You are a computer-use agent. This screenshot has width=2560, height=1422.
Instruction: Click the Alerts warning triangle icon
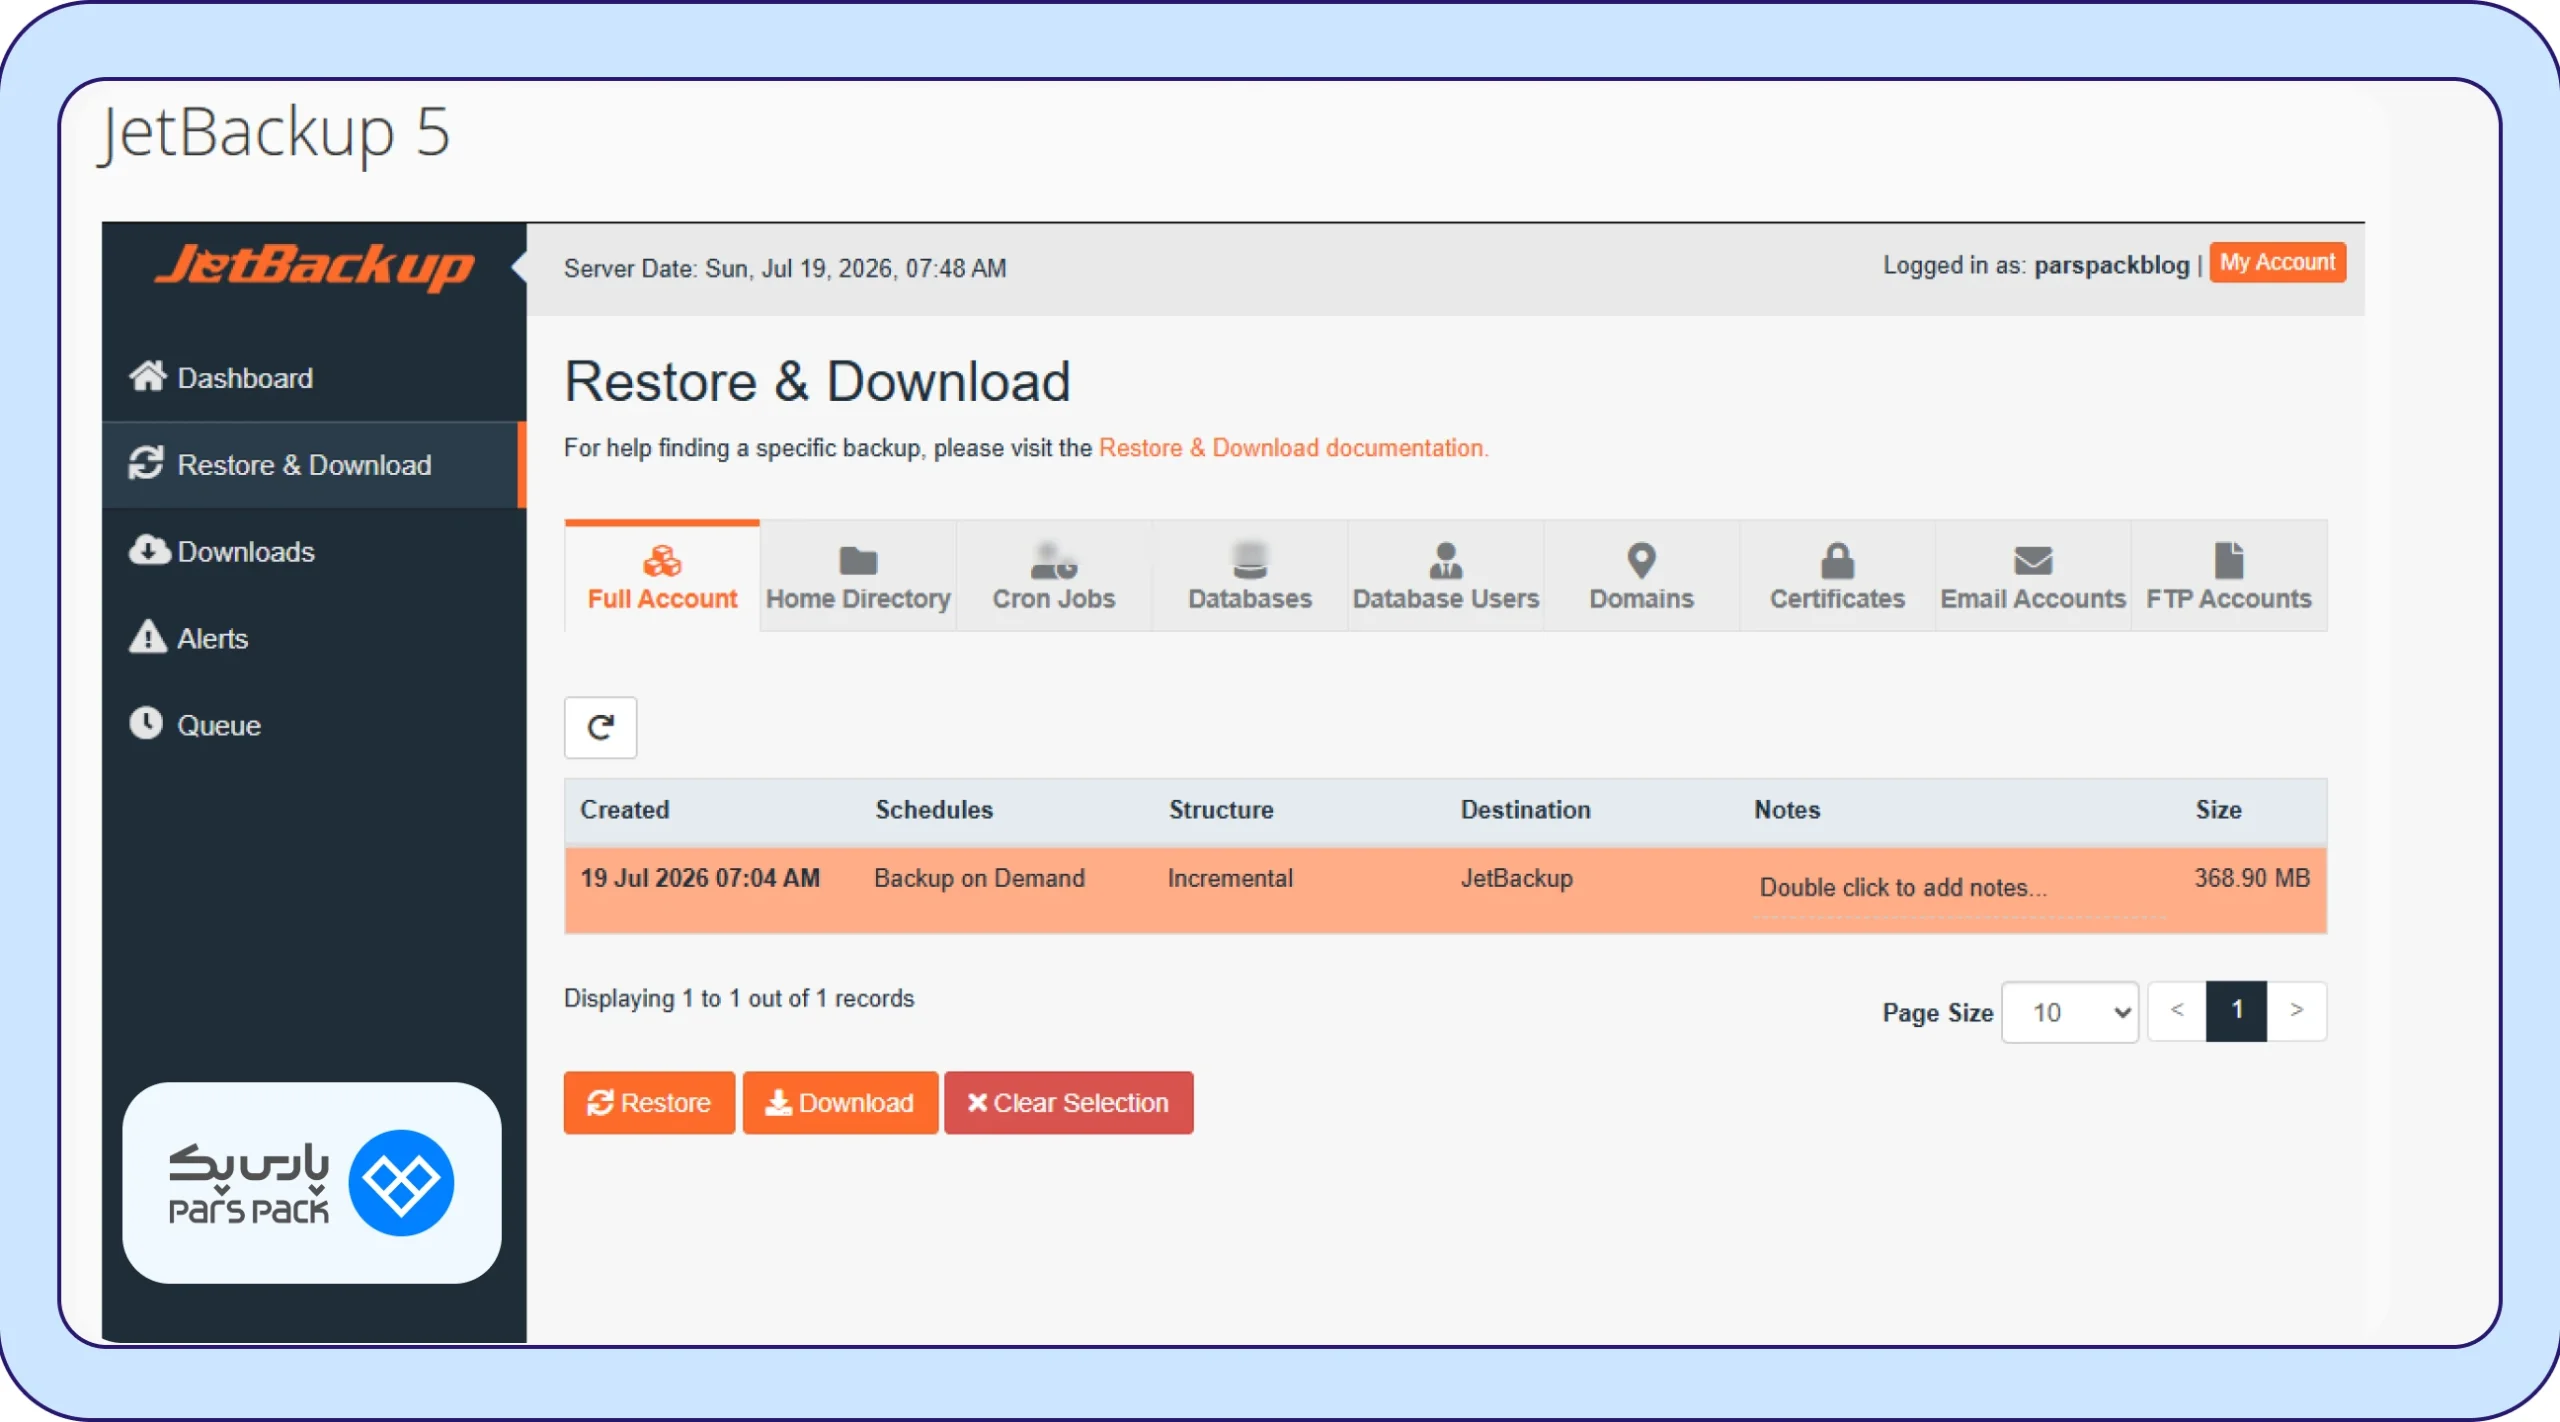click(x=147, y=637)
